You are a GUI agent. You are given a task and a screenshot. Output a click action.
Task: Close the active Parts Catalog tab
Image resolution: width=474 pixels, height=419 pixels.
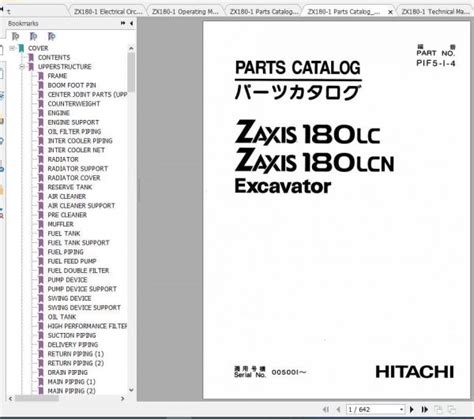point(390,12)
